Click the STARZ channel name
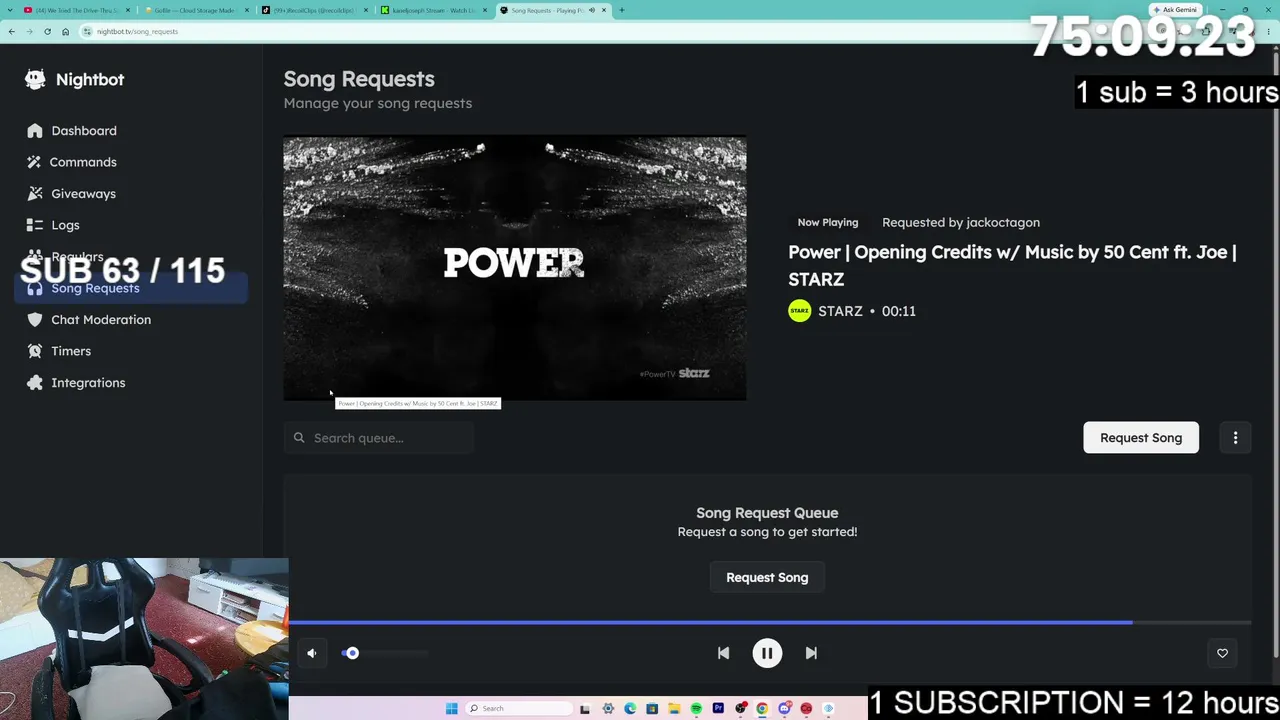 [840, 311]
